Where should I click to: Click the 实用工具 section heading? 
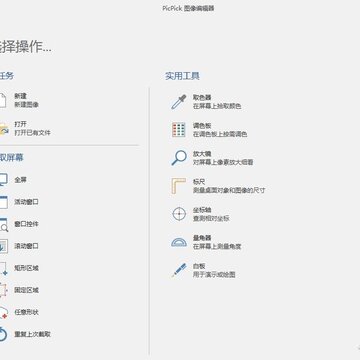tap(182, 76)
